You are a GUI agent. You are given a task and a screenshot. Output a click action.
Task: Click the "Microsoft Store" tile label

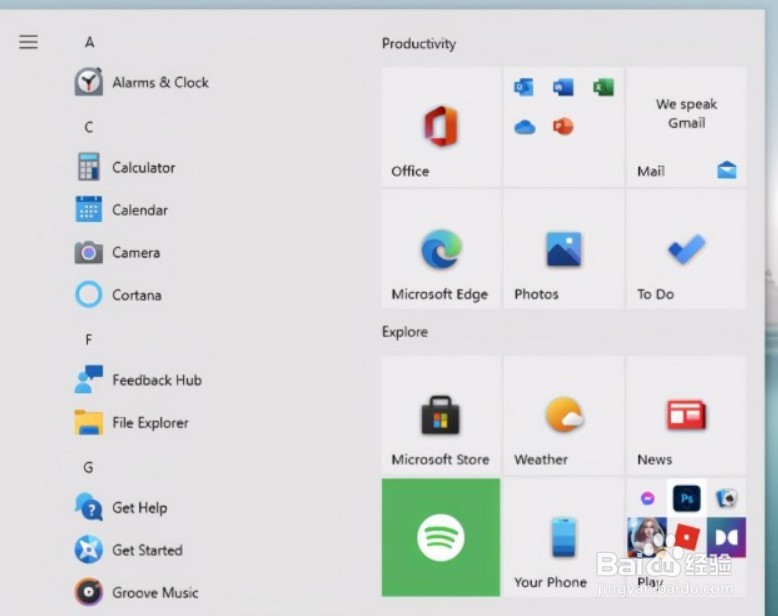click(x=440, y=459)
